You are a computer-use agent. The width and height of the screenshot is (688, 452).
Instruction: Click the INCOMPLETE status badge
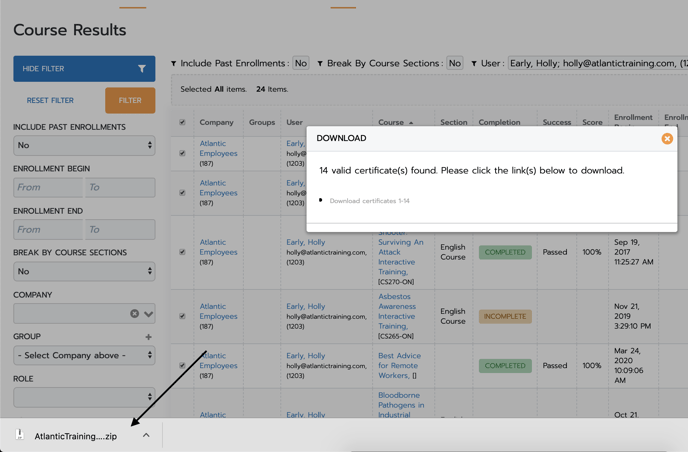505,316
